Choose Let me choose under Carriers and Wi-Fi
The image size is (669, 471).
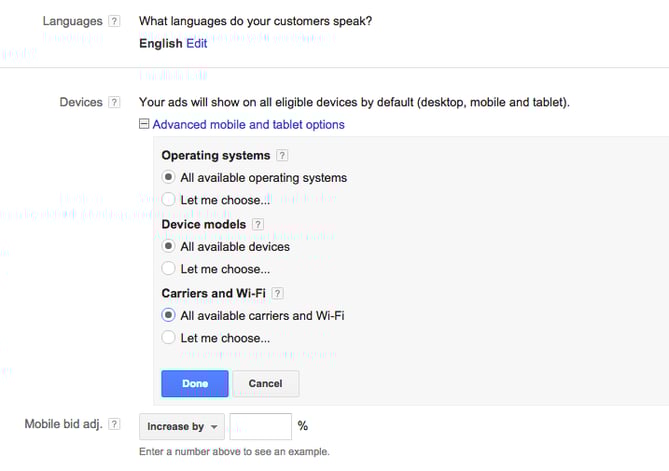(x=168, y=338)
